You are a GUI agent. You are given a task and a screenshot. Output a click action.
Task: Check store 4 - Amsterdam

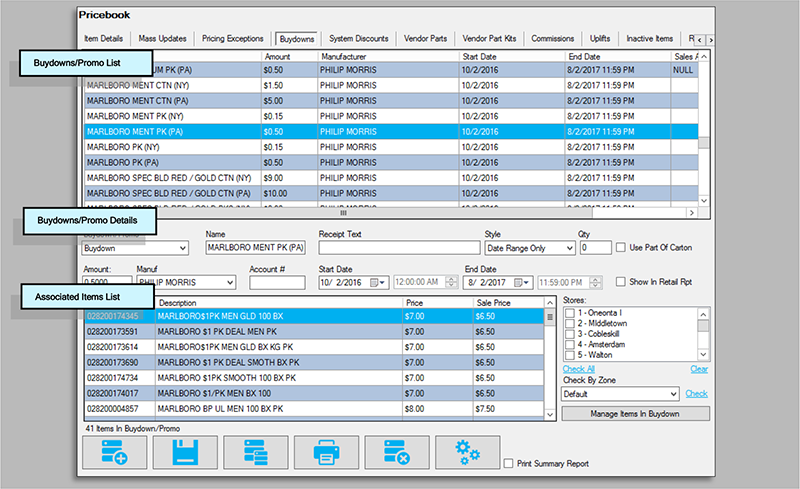click(570, 345)
